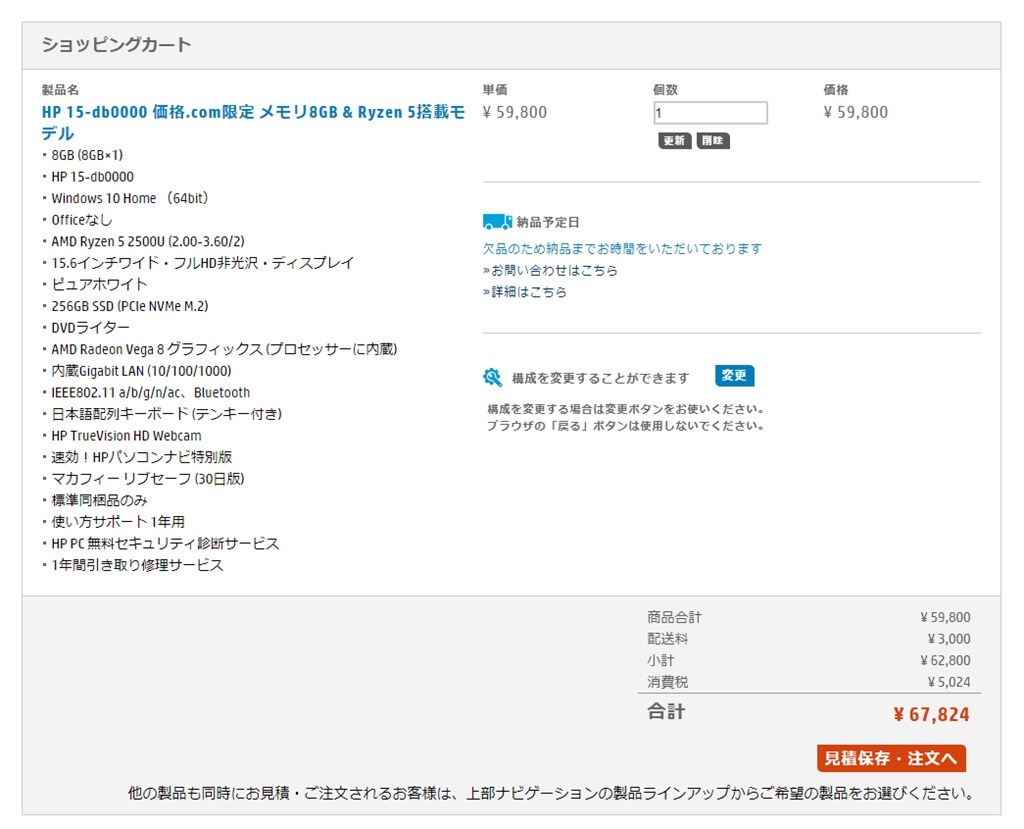Select the AMD Radeon Vega 8 graphics line

coord(224,349)
